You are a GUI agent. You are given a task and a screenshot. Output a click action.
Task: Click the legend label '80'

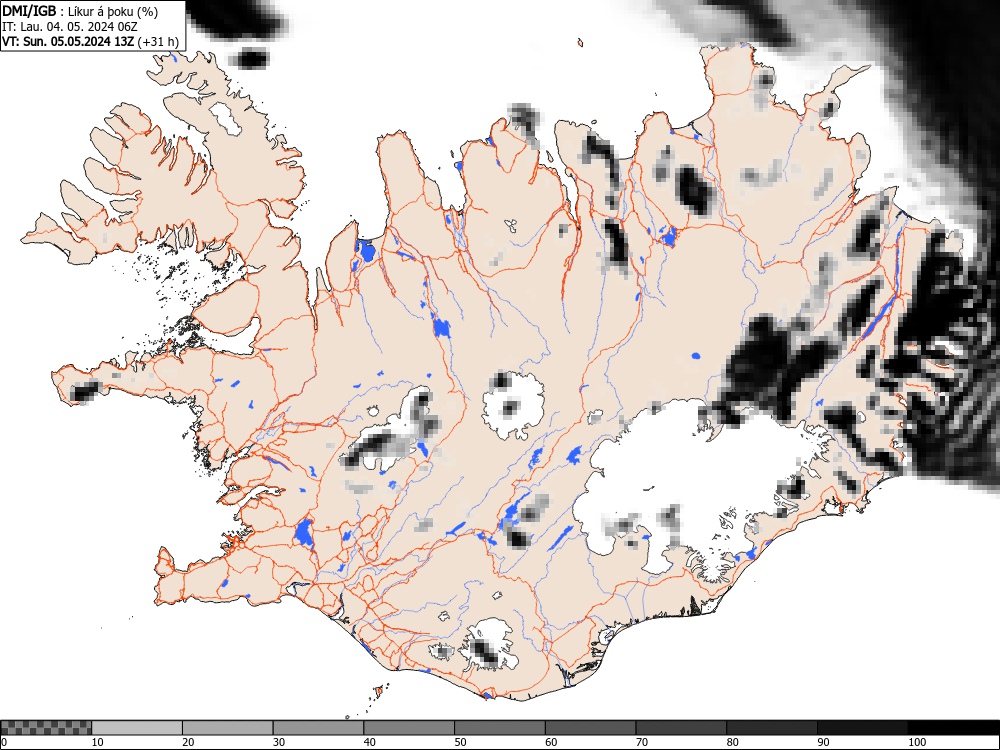(732, 742)
